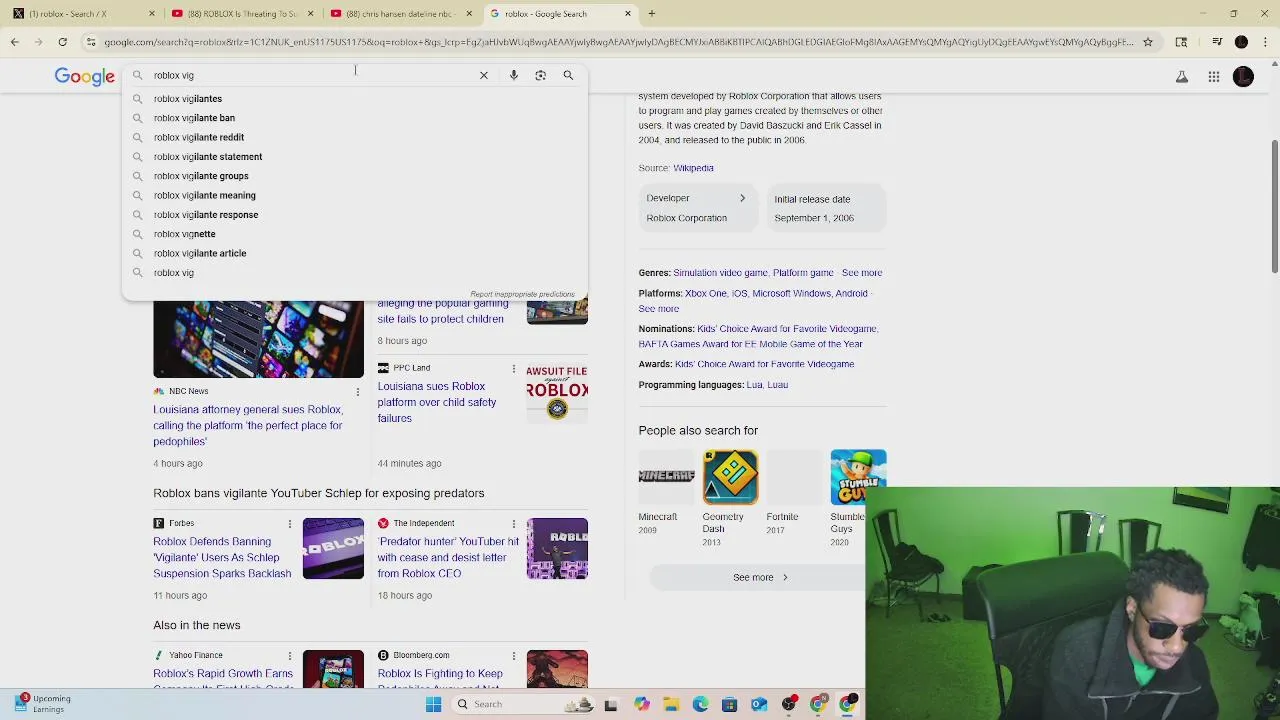Open Chrome three-dot menu

[1264, 42]
